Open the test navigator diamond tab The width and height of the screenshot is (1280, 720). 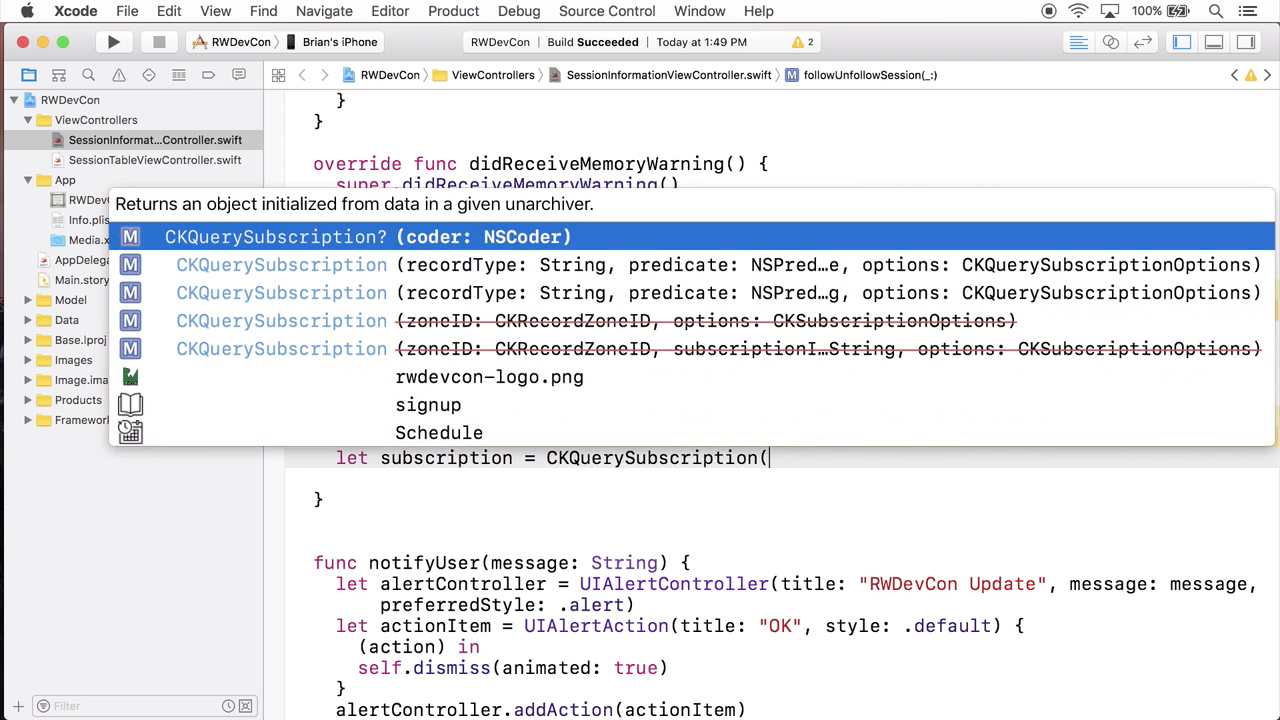point(149,75)
